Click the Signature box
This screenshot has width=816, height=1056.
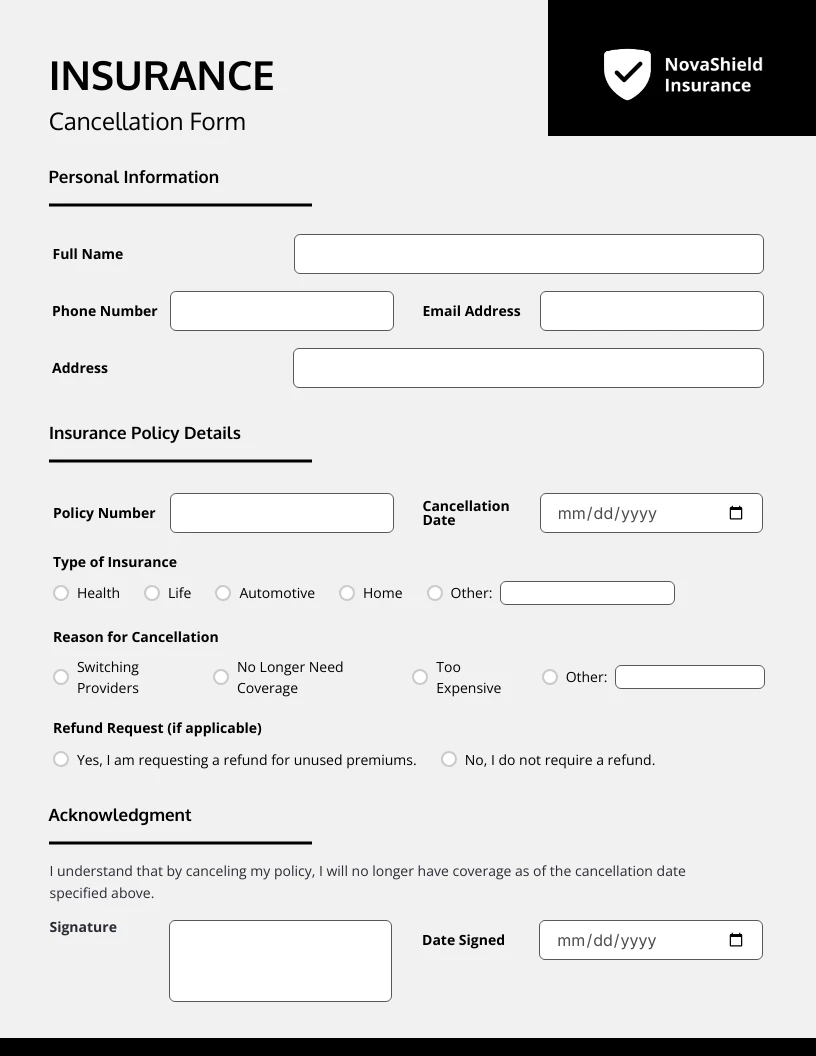point(280,960)
